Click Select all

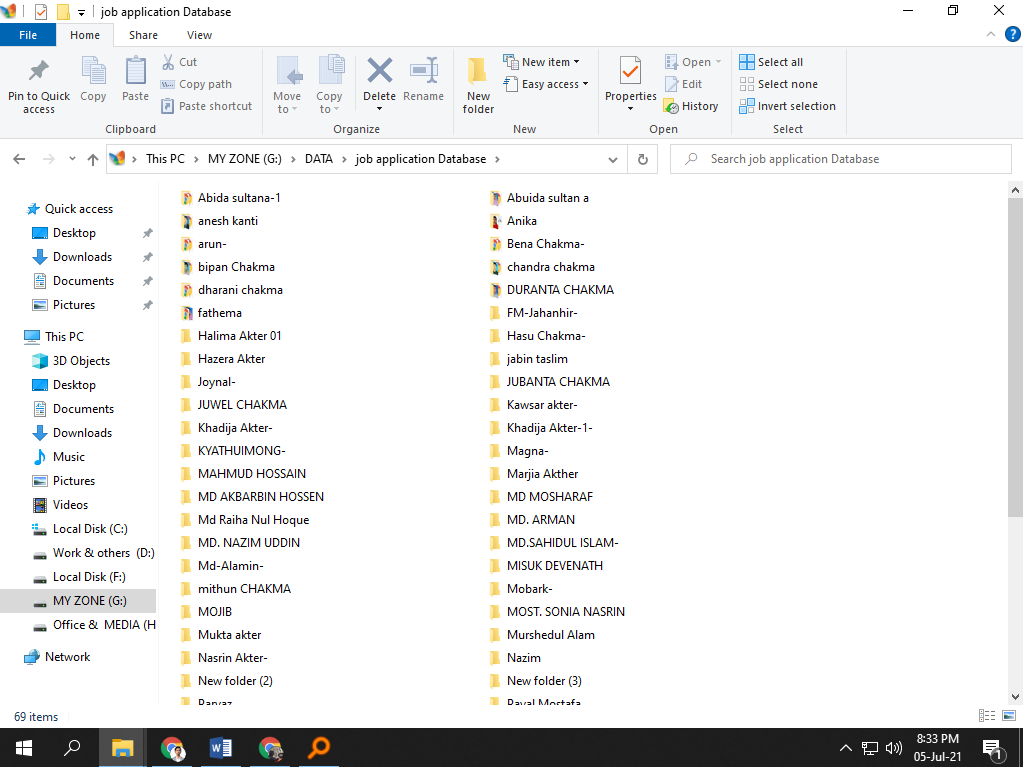coord(771,62)
